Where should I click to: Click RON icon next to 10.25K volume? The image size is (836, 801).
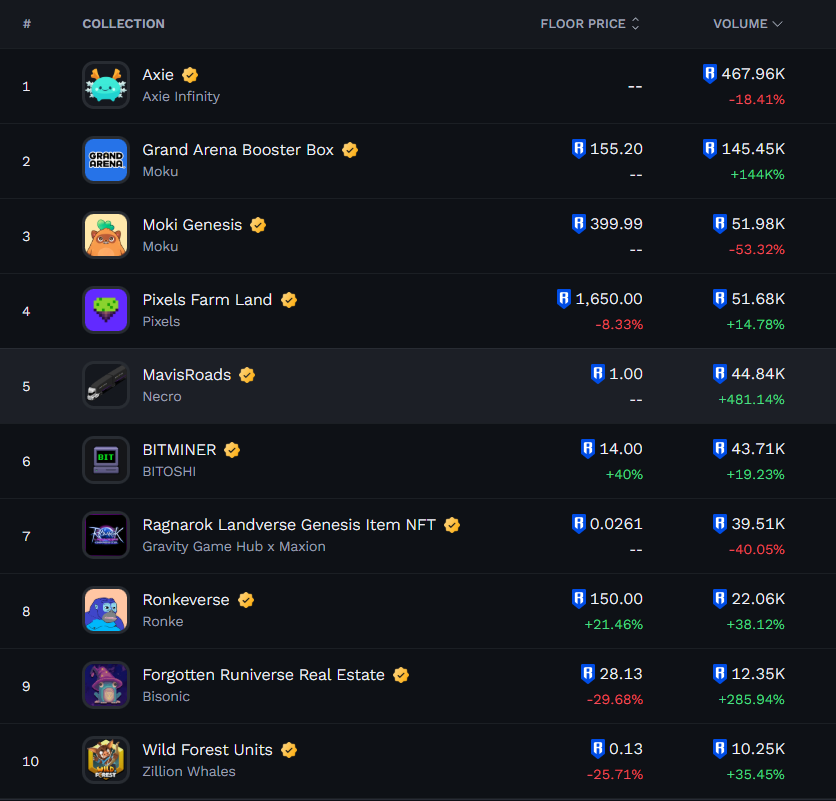point(720,749)
